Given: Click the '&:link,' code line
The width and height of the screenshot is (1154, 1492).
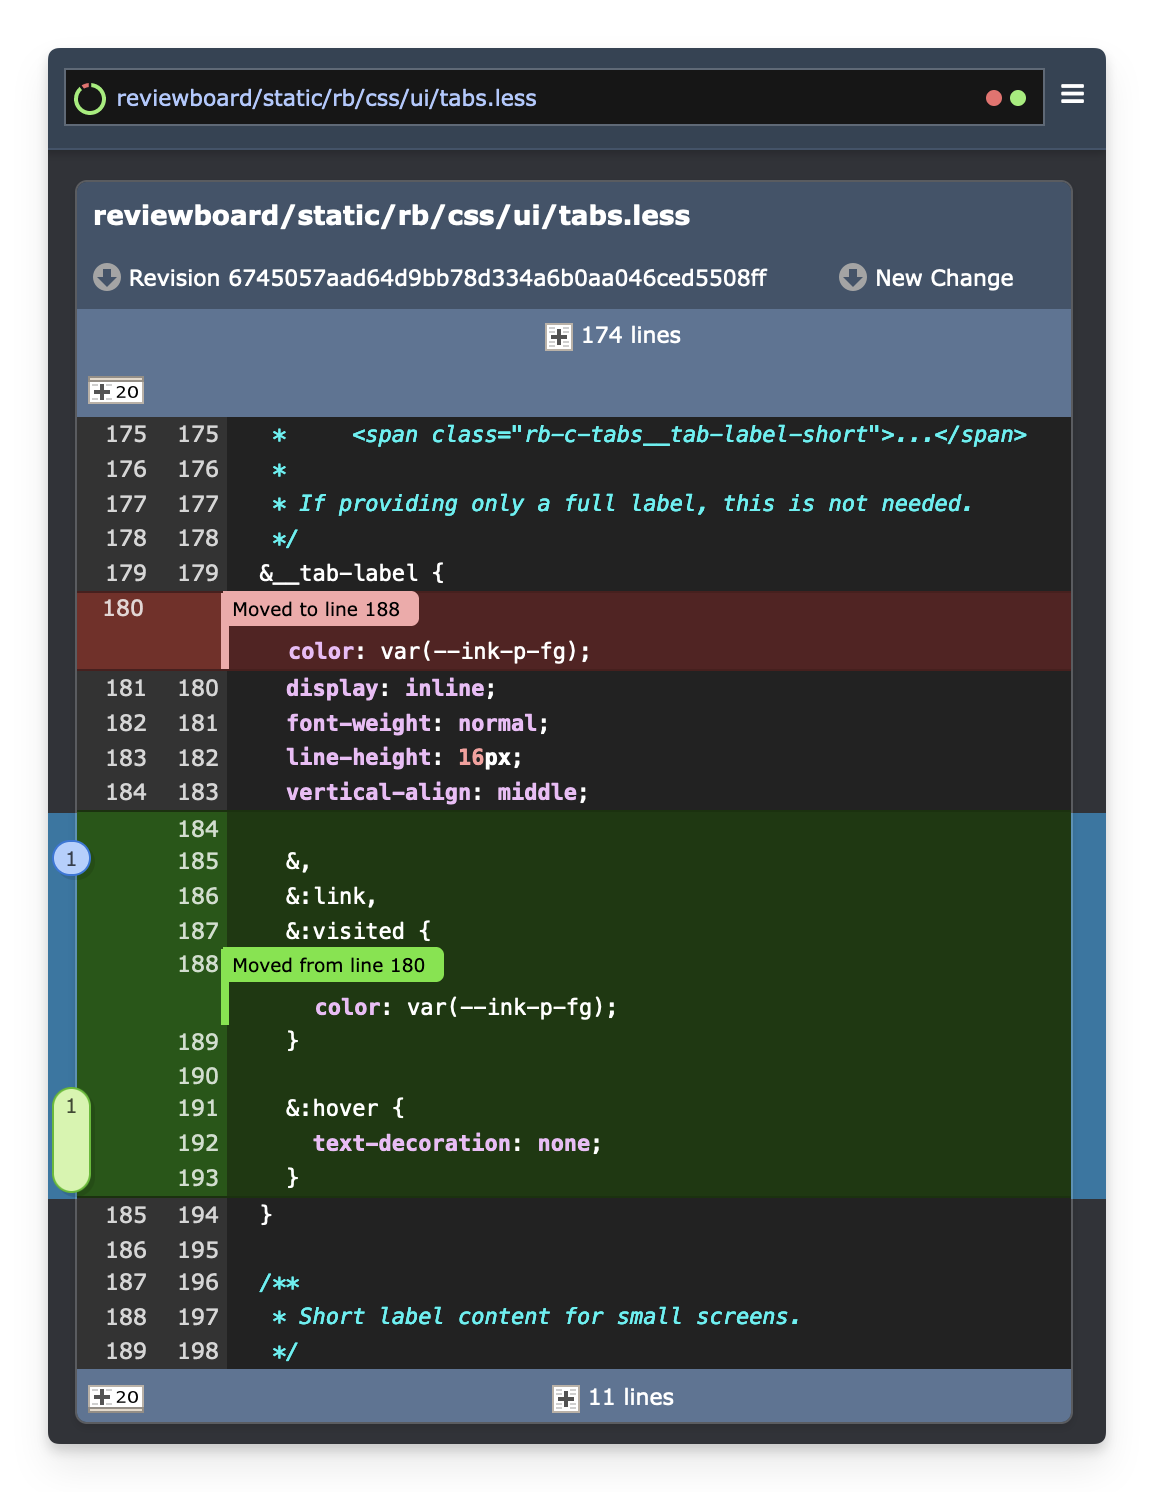Looking at the screenshot, I should (331, 896).
